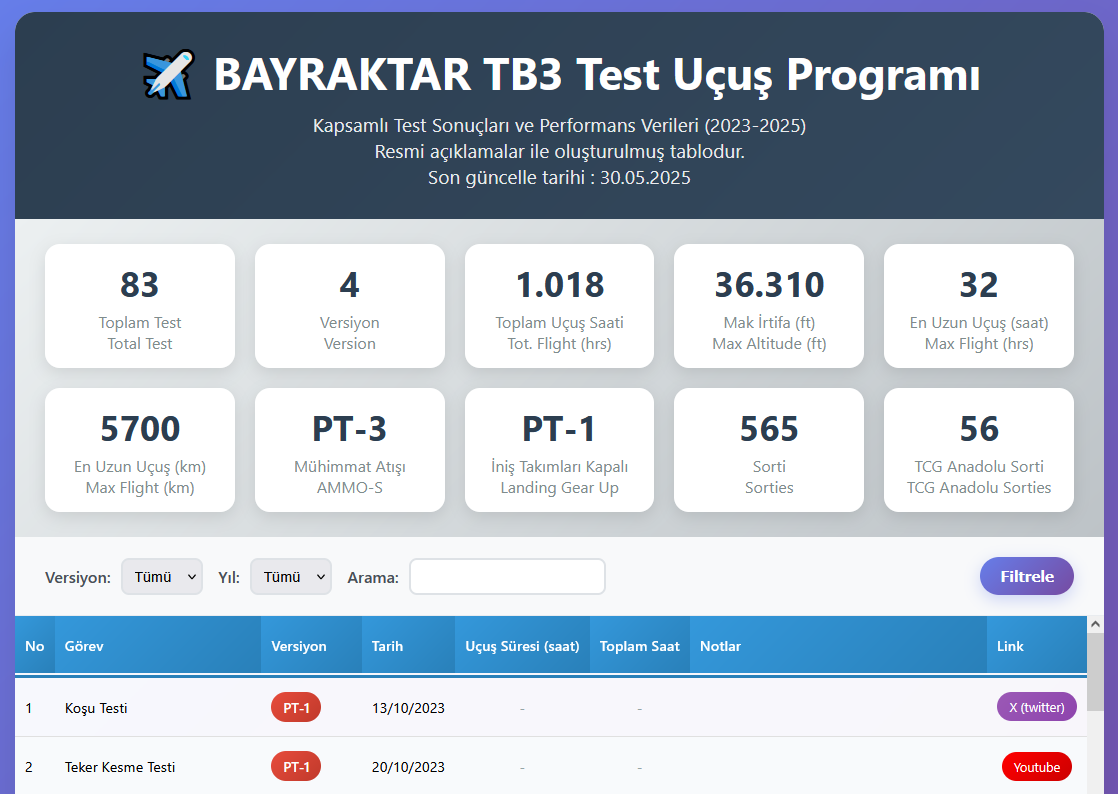Open the Youtube link for Teker Kesme Testi
Viewport: 1118px width, 794px height.
click(x=1037, y=767)
